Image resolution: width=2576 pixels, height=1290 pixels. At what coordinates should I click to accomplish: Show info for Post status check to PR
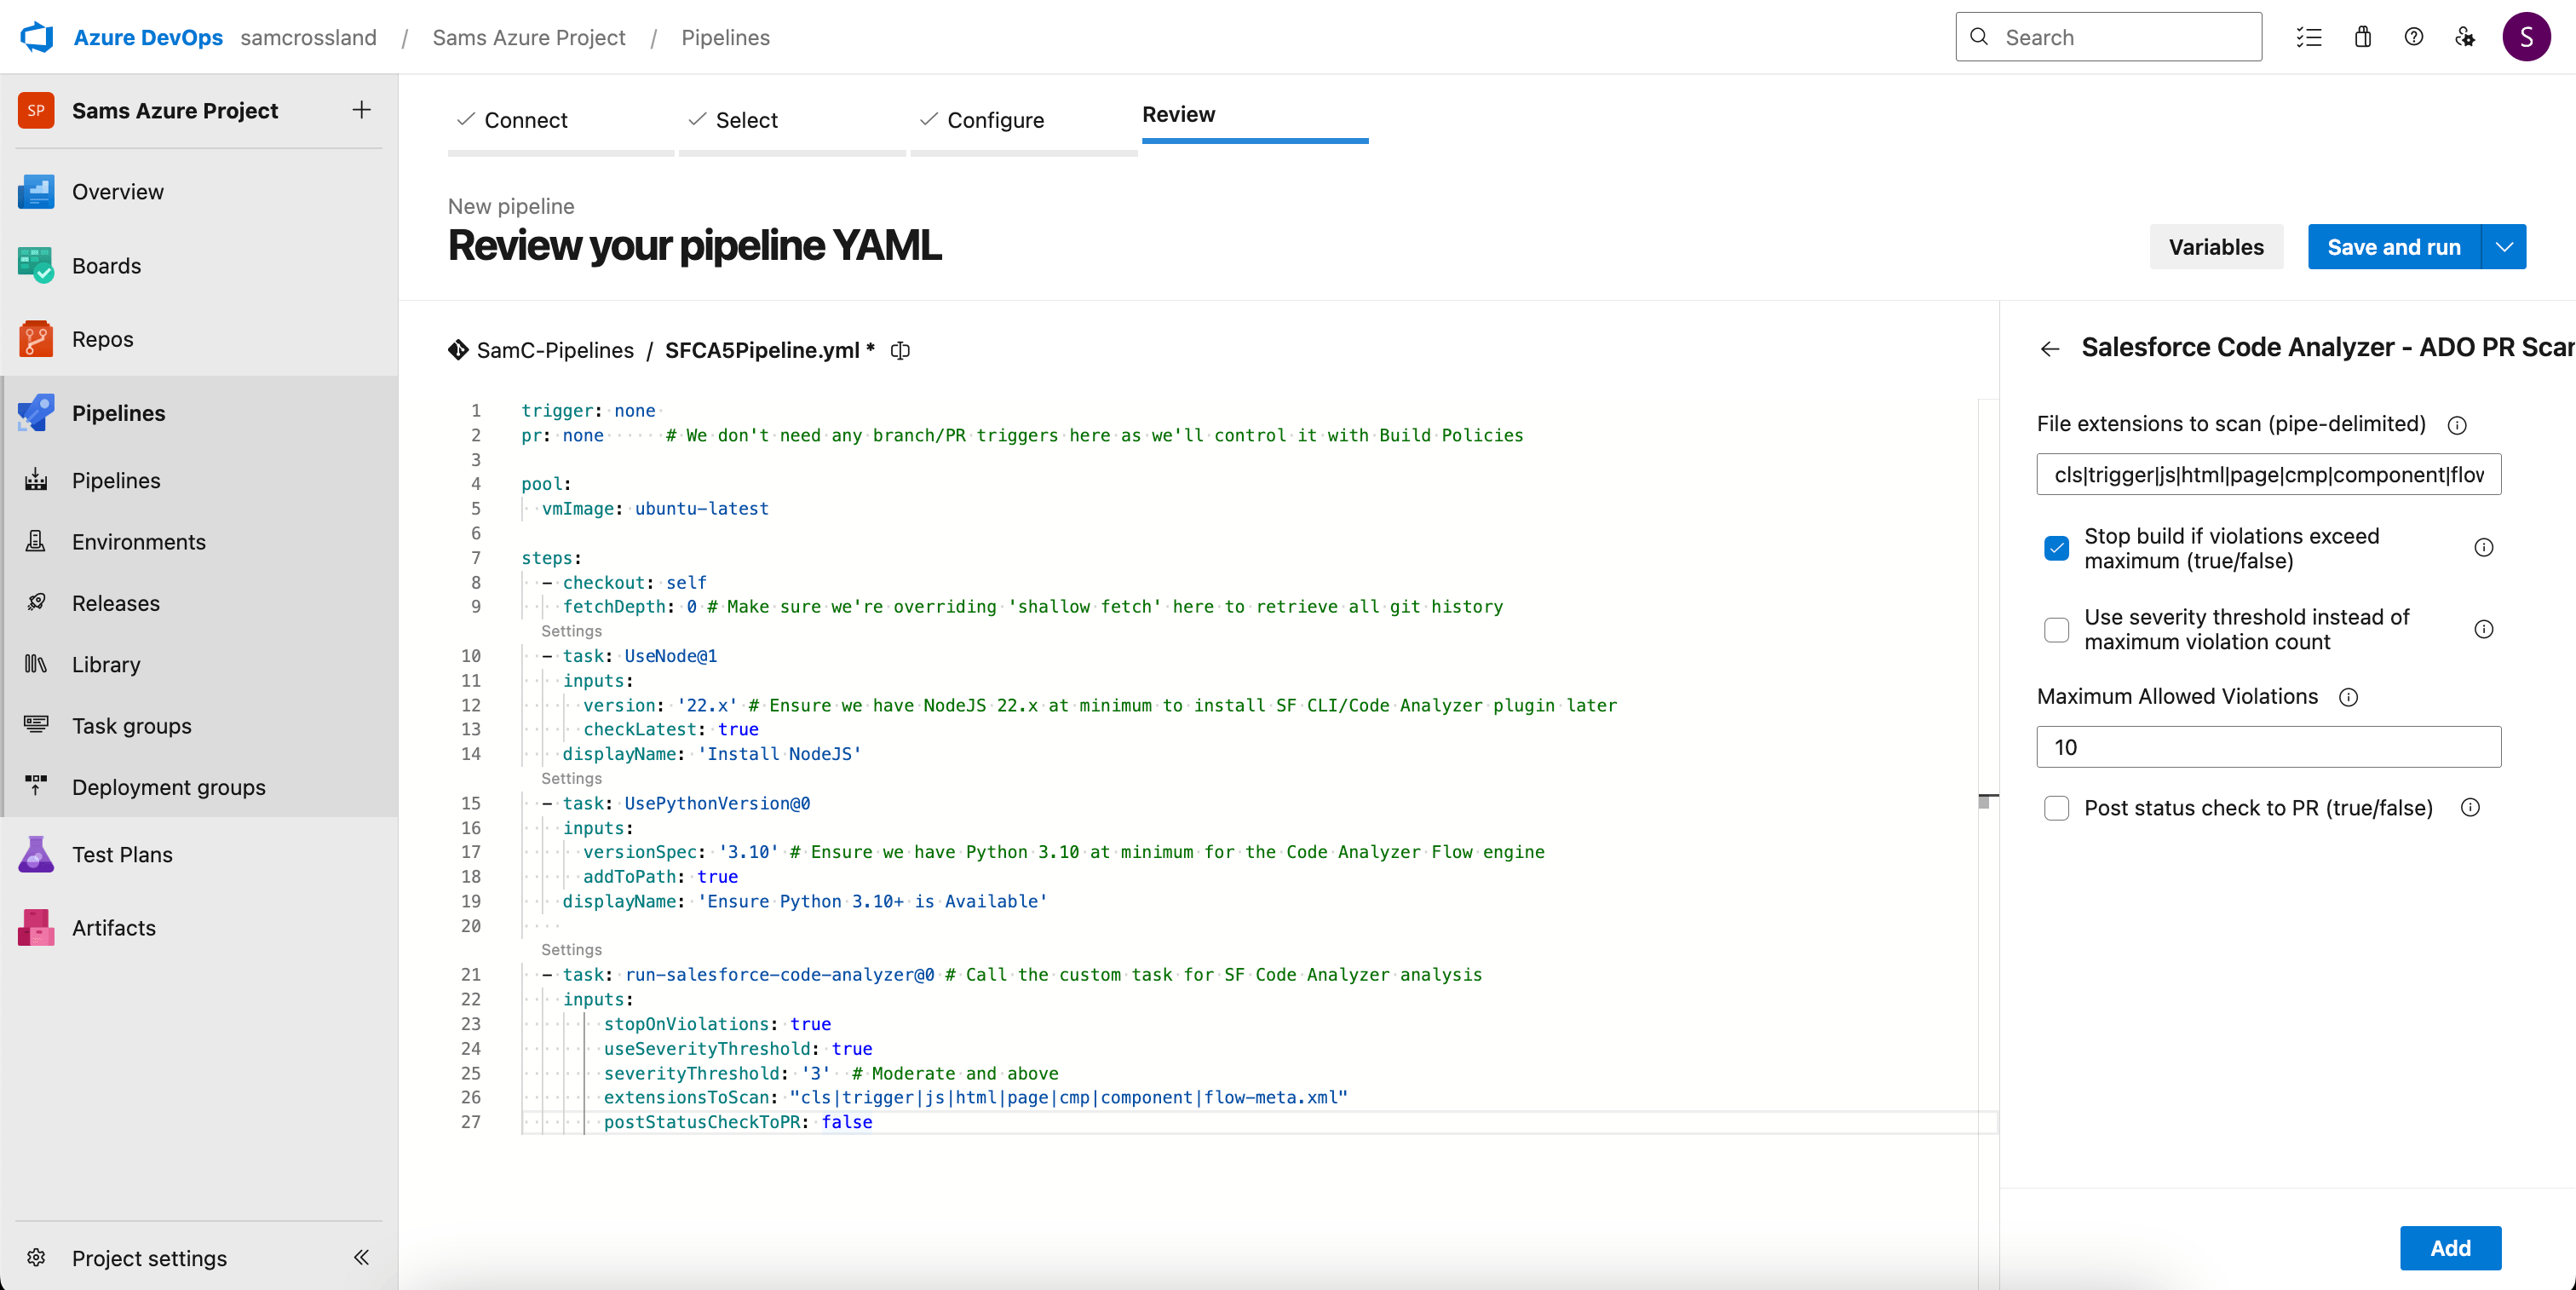[x=2471, y=808]
